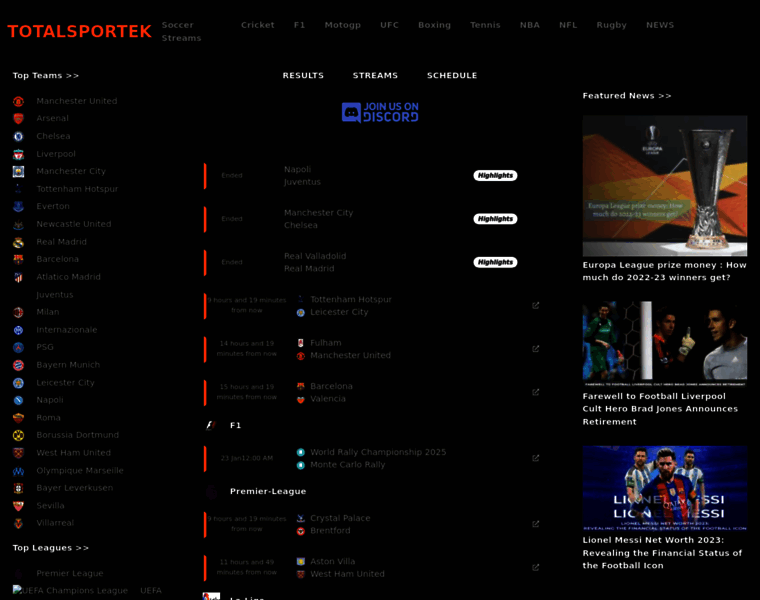Screen dimensions: 760x600
Task: Click the Atletico Madrid crest icon
Action: (18, 277)
